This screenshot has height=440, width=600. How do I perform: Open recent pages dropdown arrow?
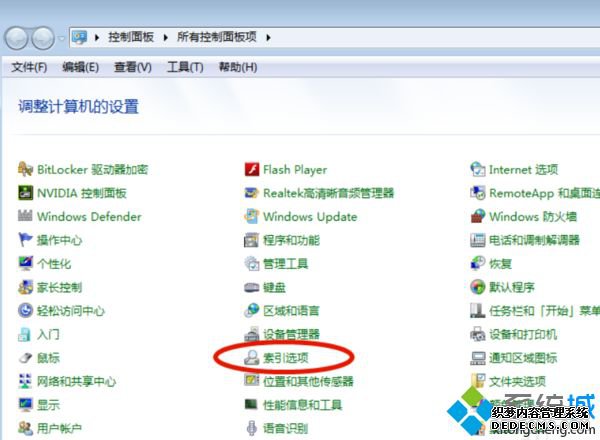(x=62, y=38)
